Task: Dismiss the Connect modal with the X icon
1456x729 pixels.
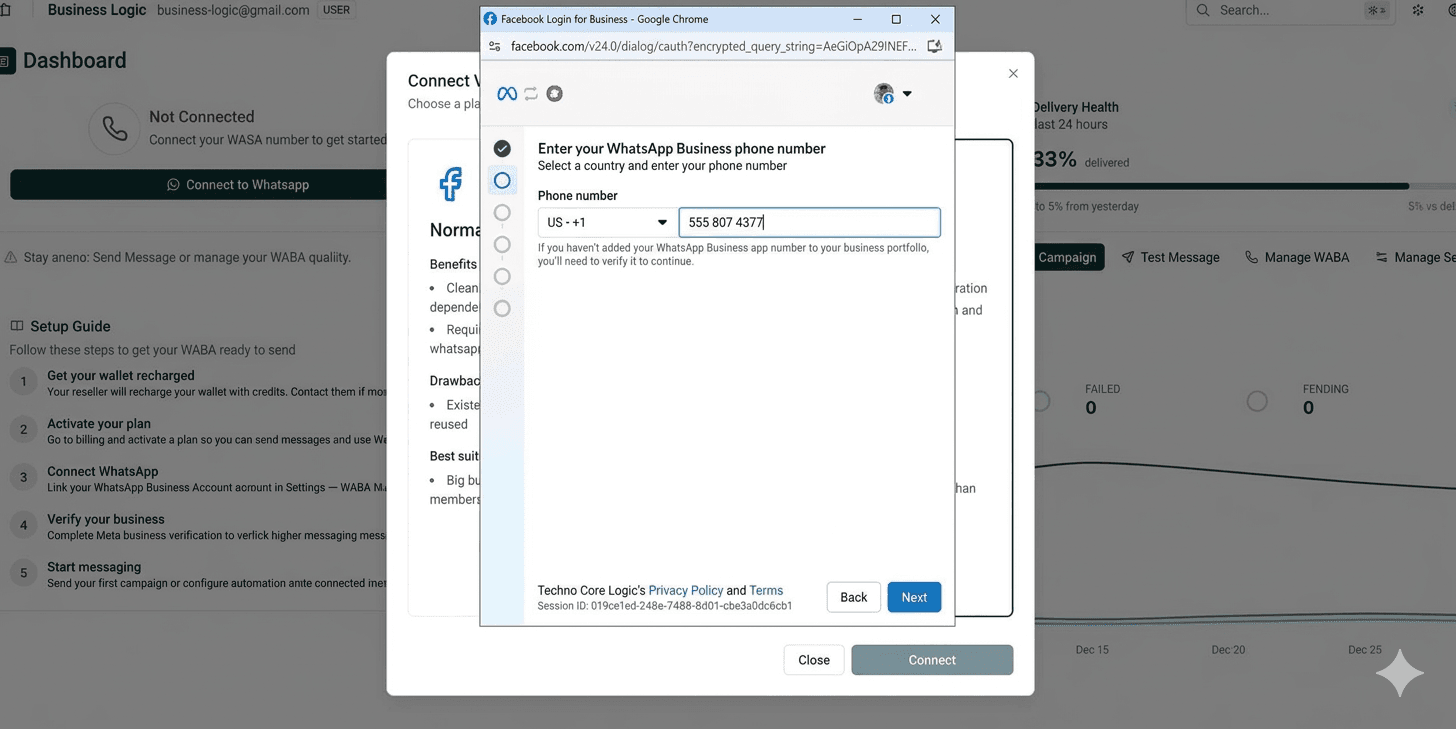Action: point(1013,73)
